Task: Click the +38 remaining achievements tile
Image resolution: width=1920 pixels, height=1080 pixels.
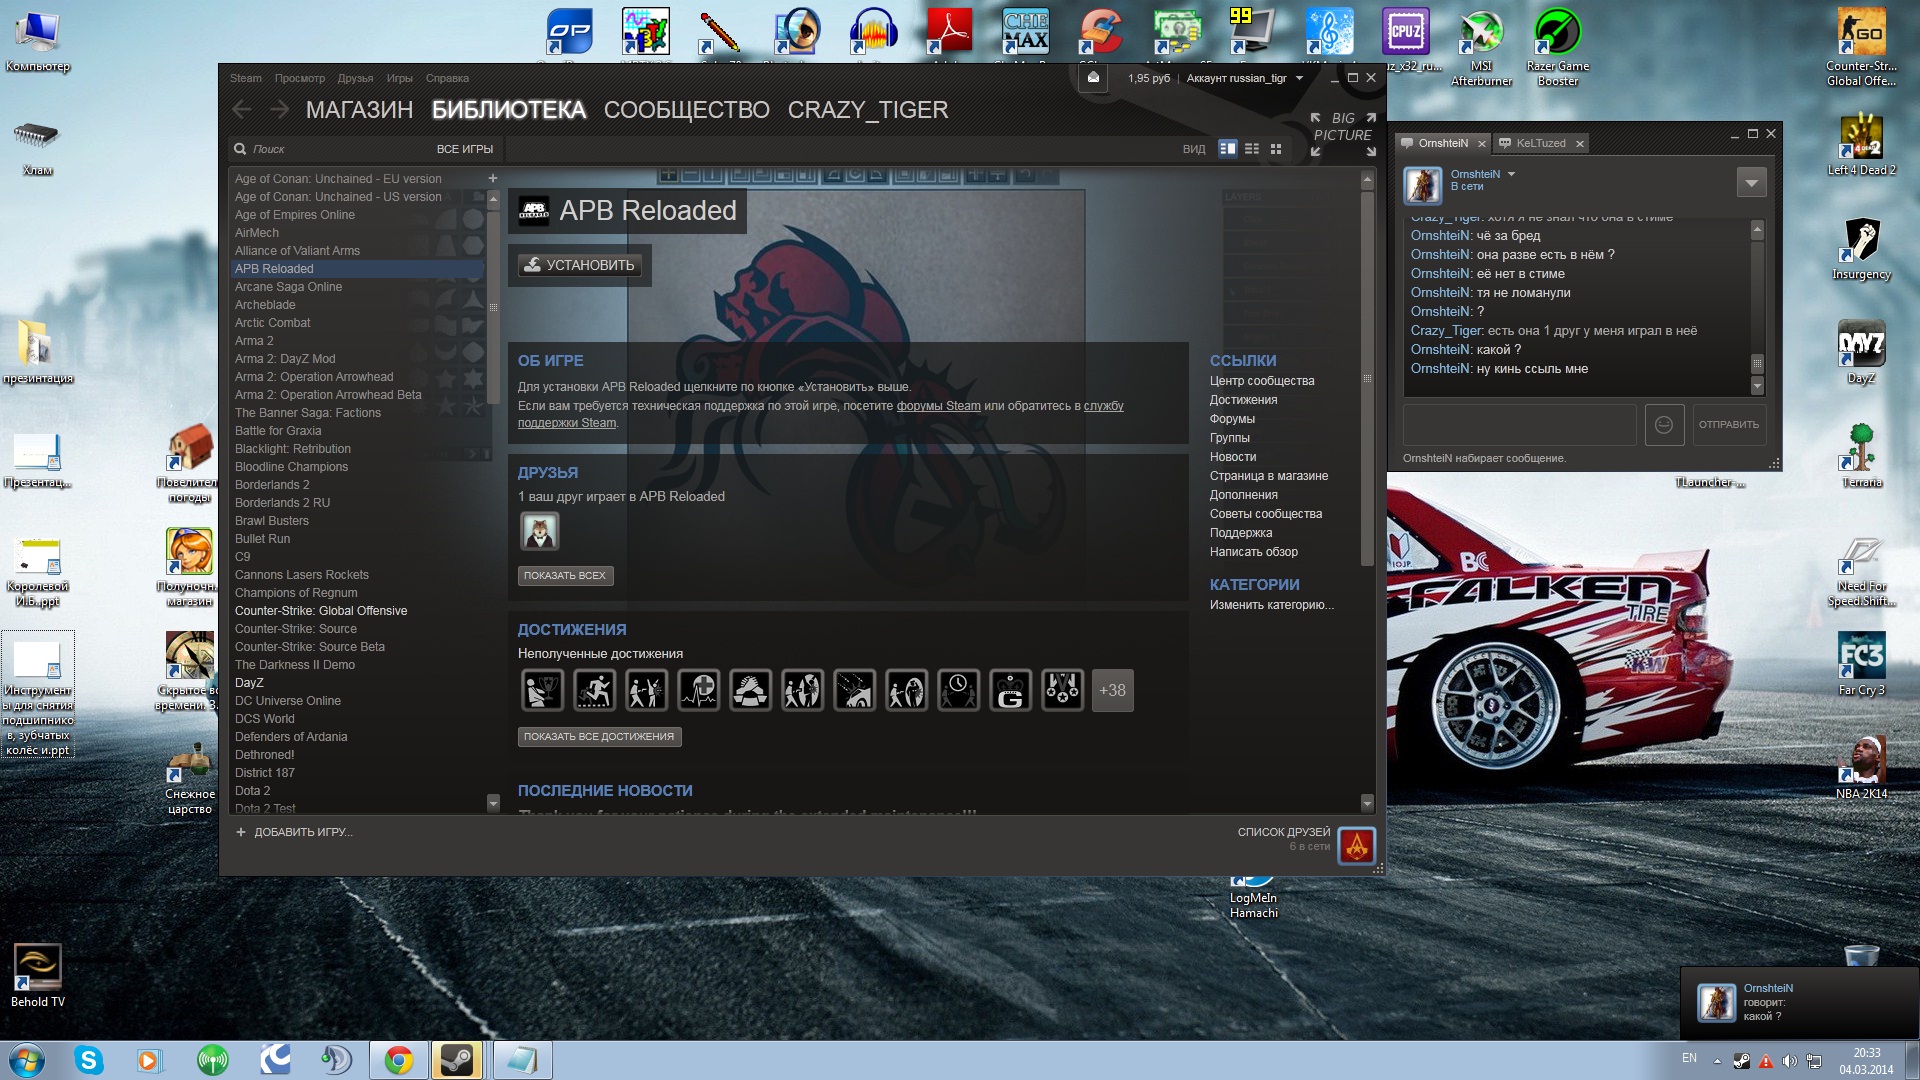Action: tap(1112, 691)
